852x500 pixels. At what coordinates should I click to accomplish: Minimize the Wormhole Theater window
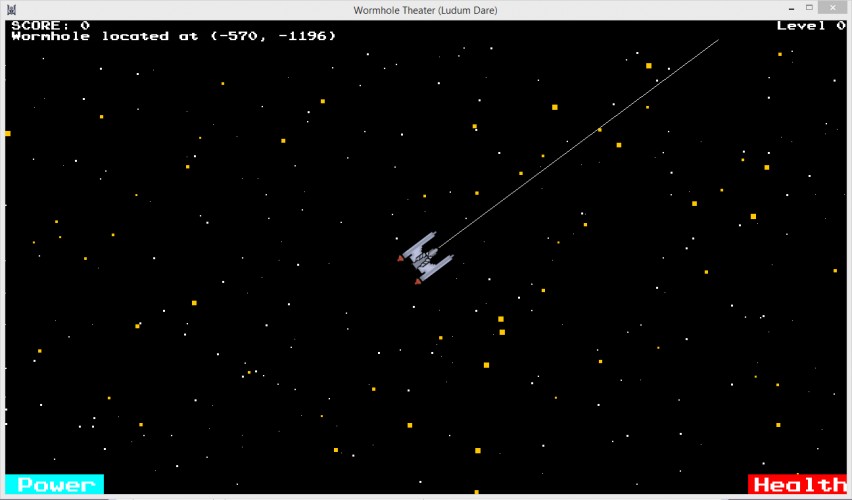click(x=792, y=8)
